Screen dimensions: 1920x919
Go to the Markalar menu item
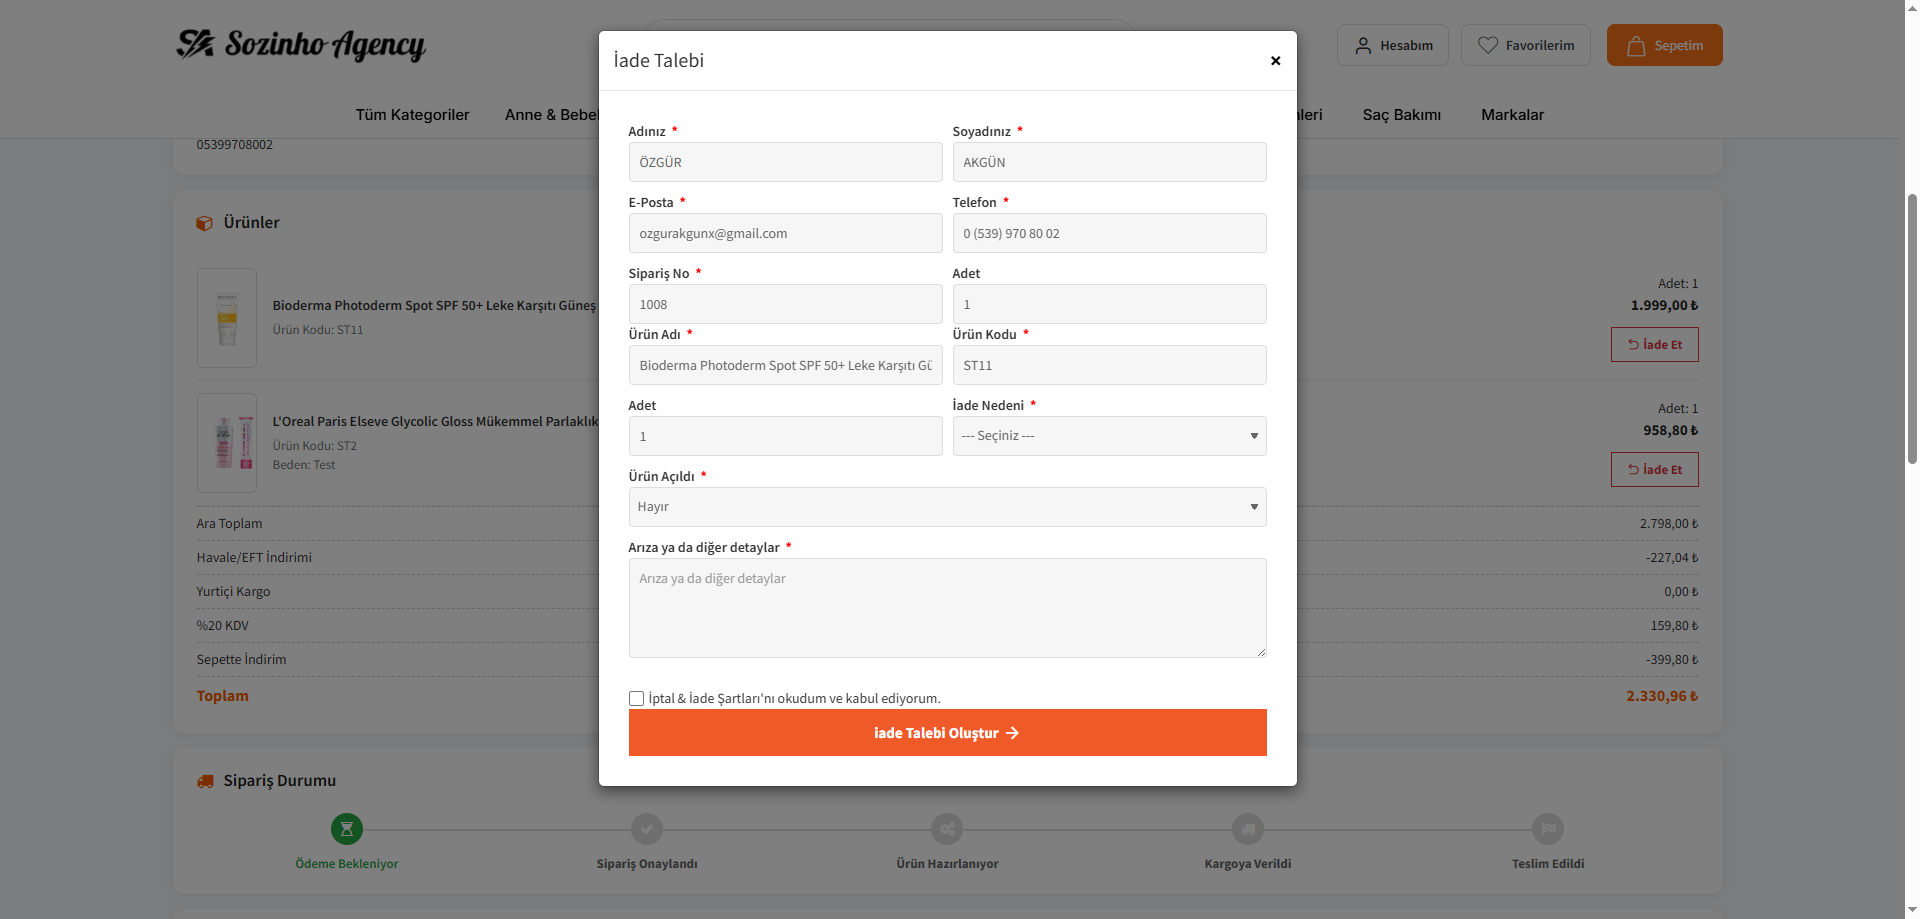[x=1512, y=115]
